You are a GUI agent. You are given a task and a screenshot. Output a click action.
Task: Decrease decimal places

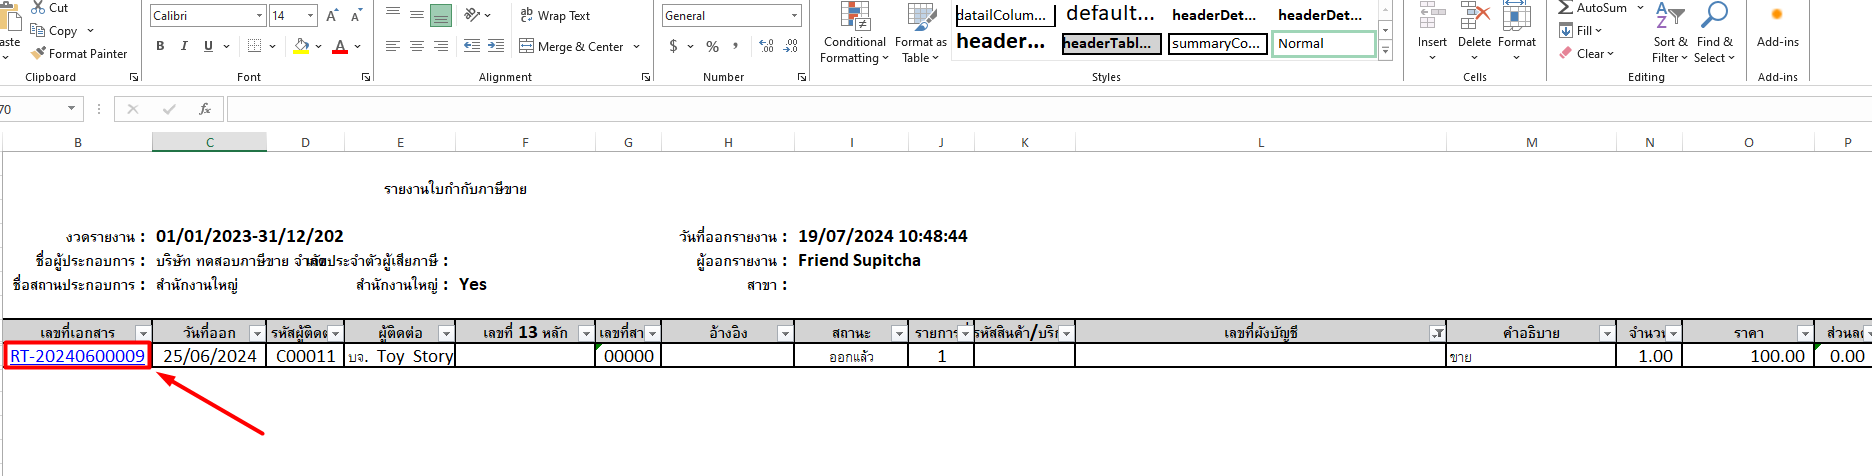pyautogui.click(x=790, y=46)
